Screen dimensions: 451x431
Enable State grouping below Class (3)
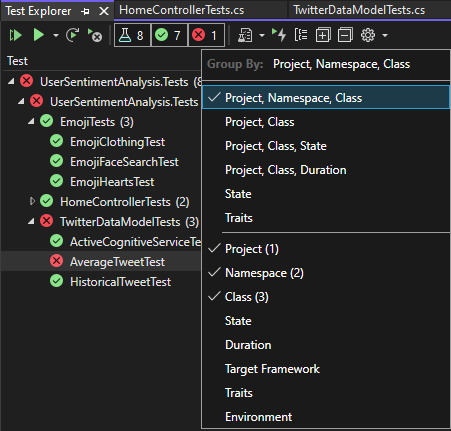pyautogui.click(x=326, y=321)
